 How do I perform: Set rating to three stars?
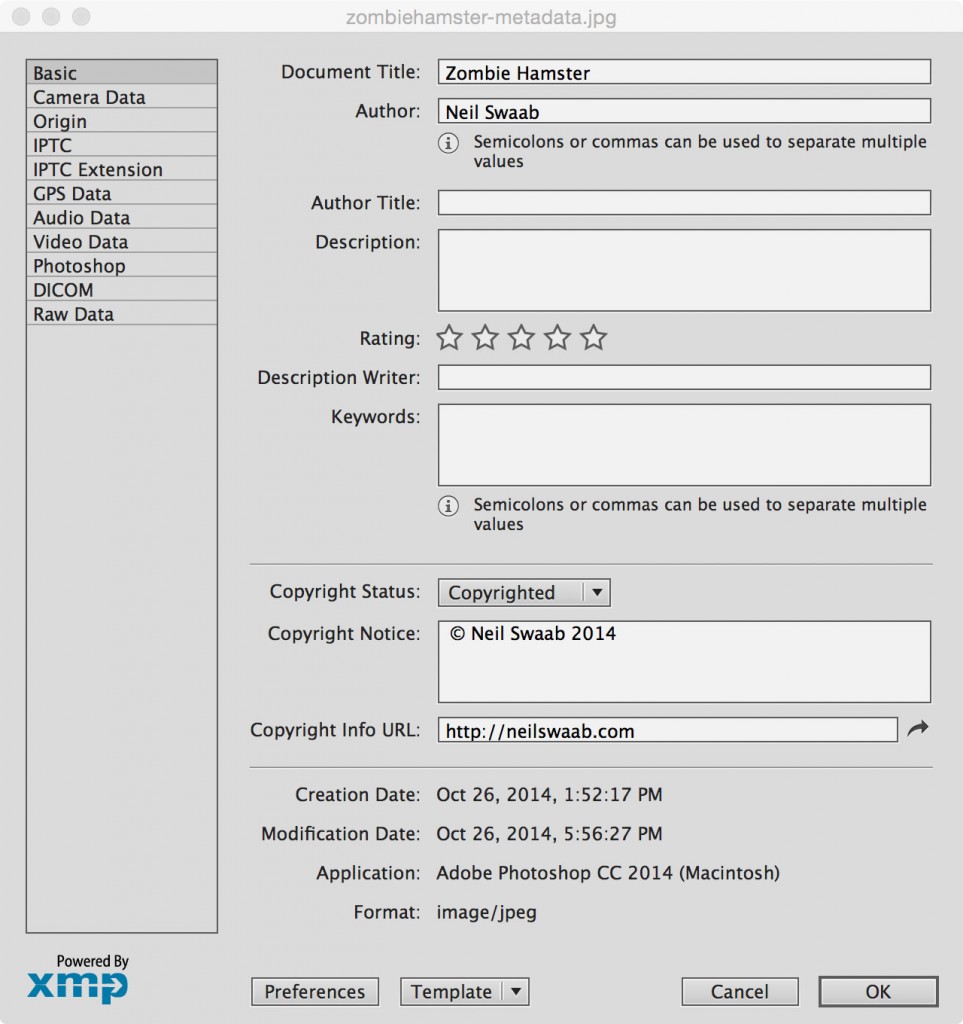pos(521,338)
